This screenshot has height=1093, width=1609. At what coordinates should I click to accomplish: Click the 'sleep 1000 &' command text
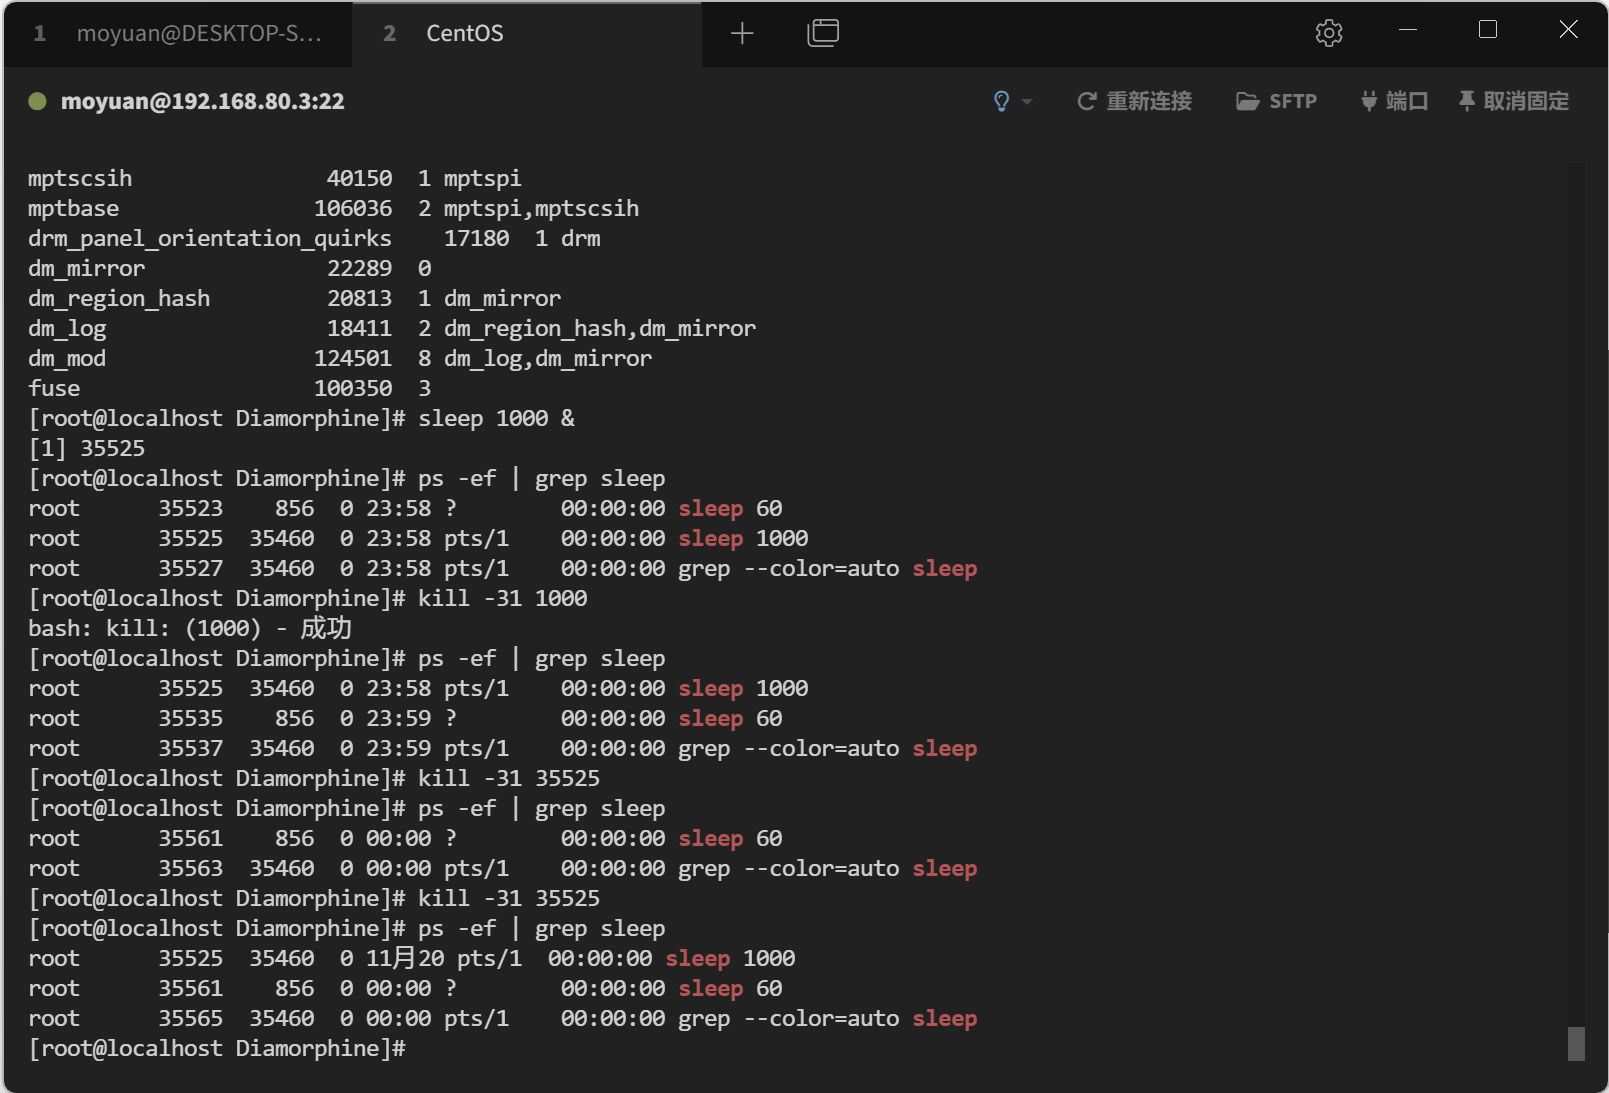coord(497,418)
